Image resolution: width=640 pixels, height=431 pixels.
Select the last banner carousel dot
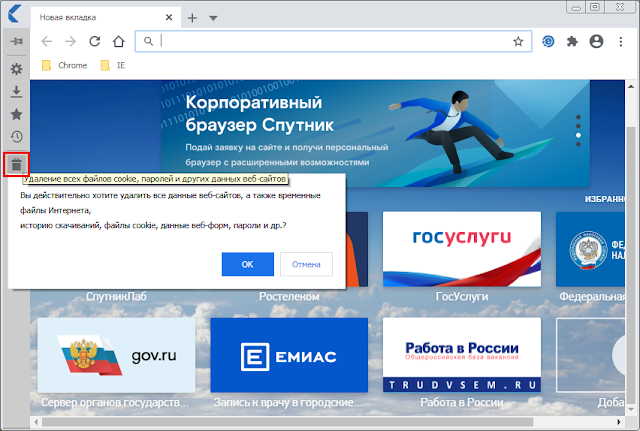pyautogui.click(x=578, y=144)
